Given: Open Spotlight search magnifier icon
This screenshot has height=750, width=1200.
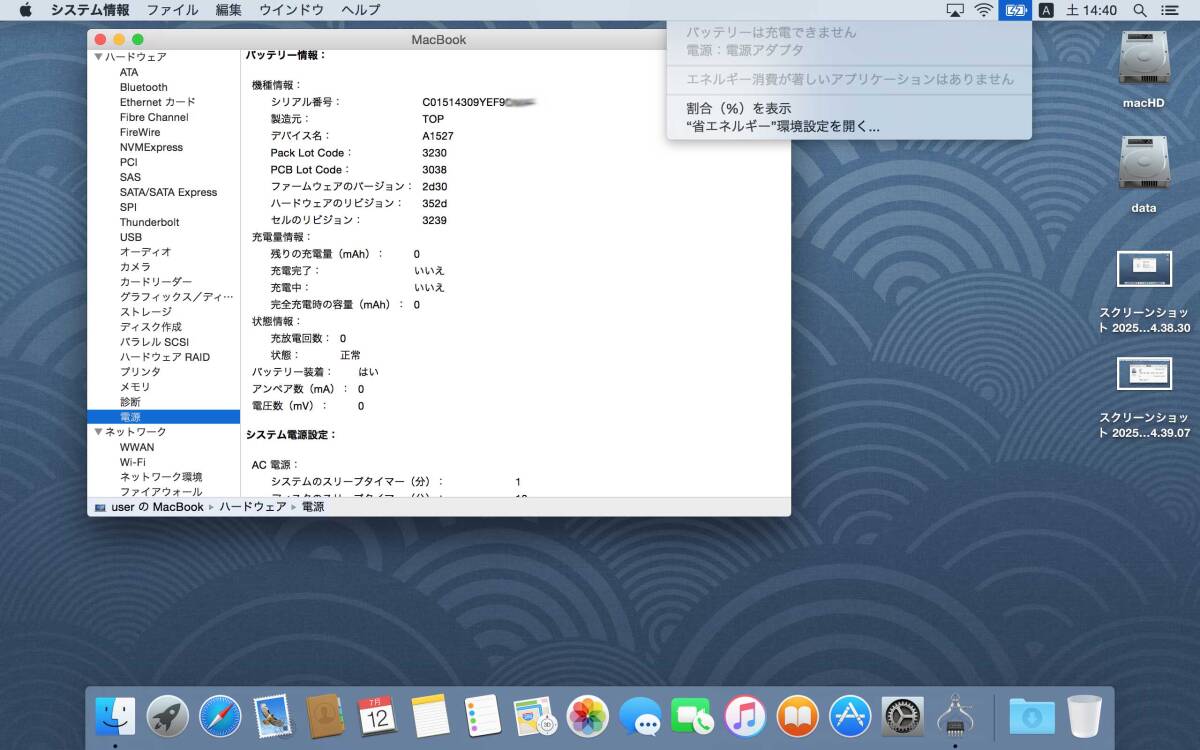Looking at the screenshot, I should [1140, 10].
